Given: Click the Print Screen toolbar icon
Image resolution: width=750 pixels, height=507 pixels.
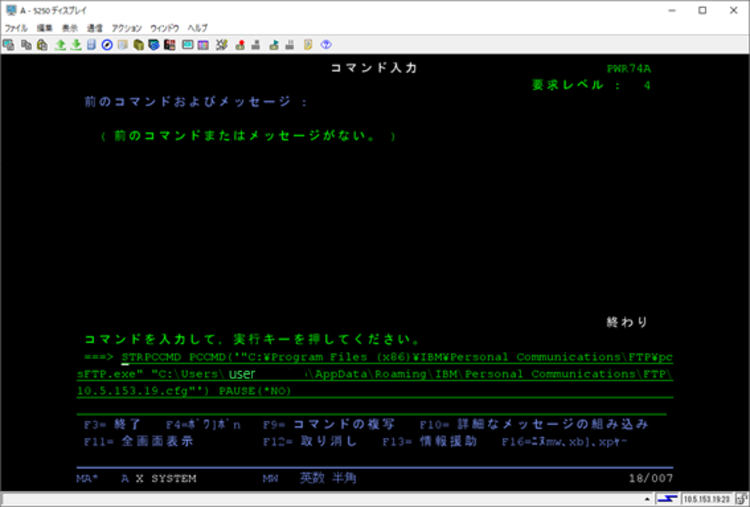Looking at the screenshot, I should coord(8,45).
